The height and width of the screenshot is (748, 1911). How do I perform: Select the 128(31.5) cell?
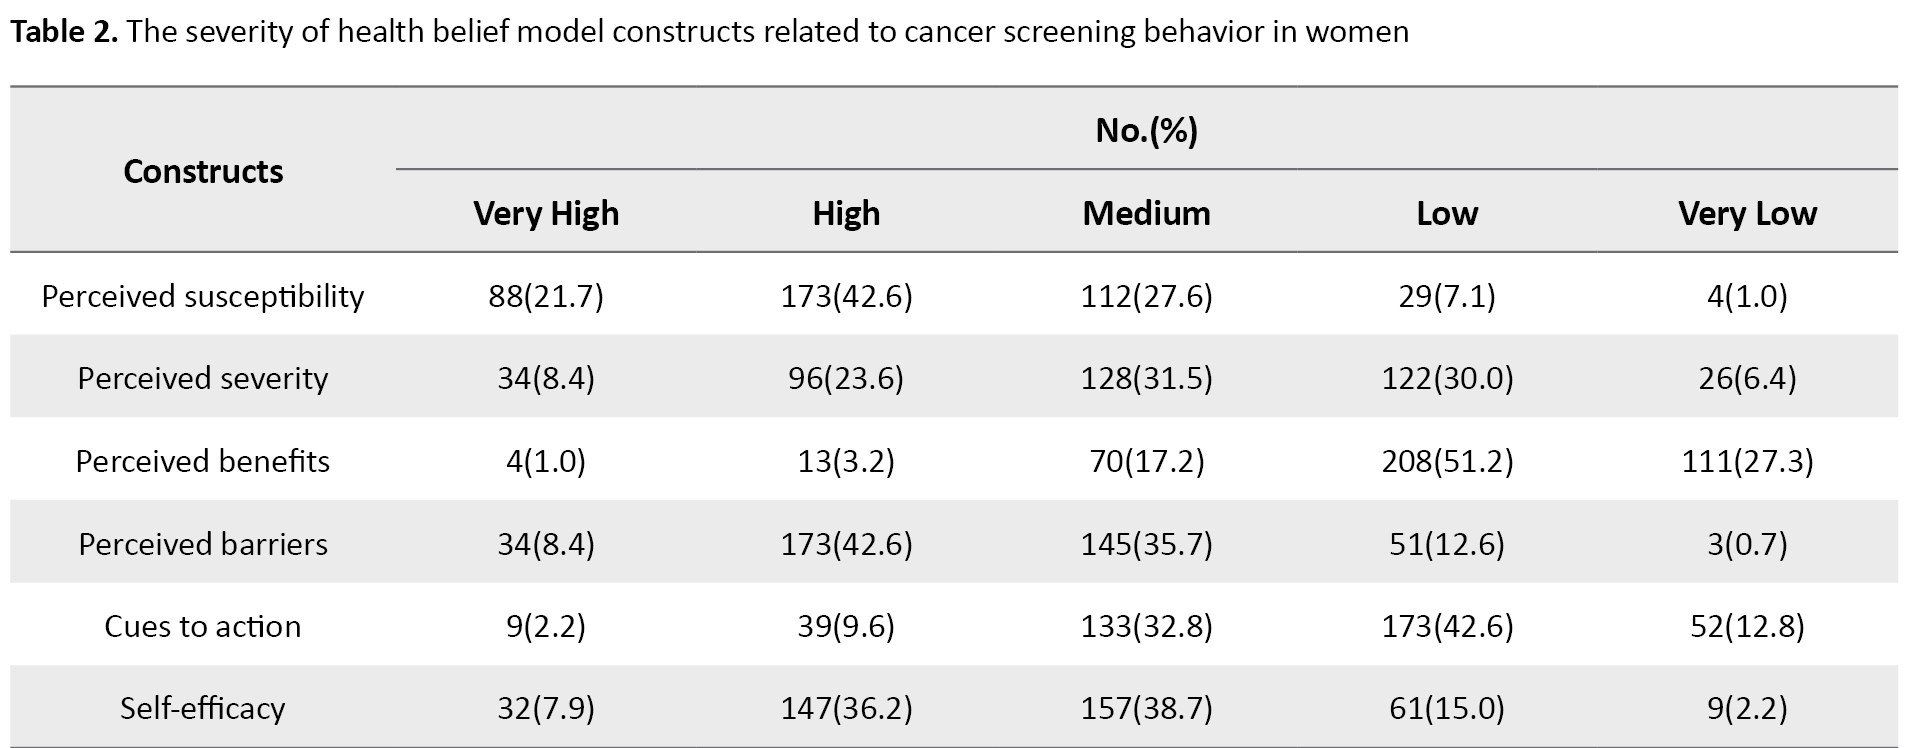coord(1146,378)
